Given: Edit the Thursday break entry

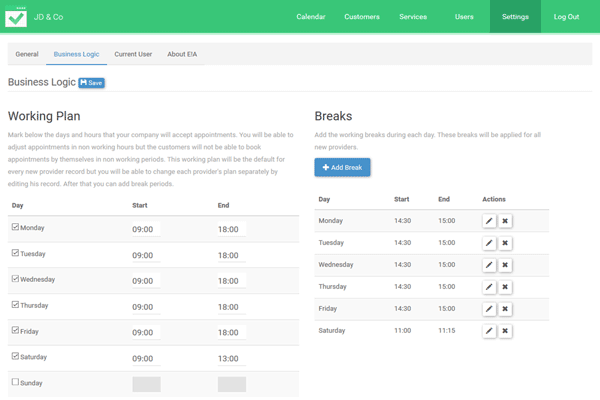Looking at the screenshot, I should pyautogui.click(x=489, y=287).
